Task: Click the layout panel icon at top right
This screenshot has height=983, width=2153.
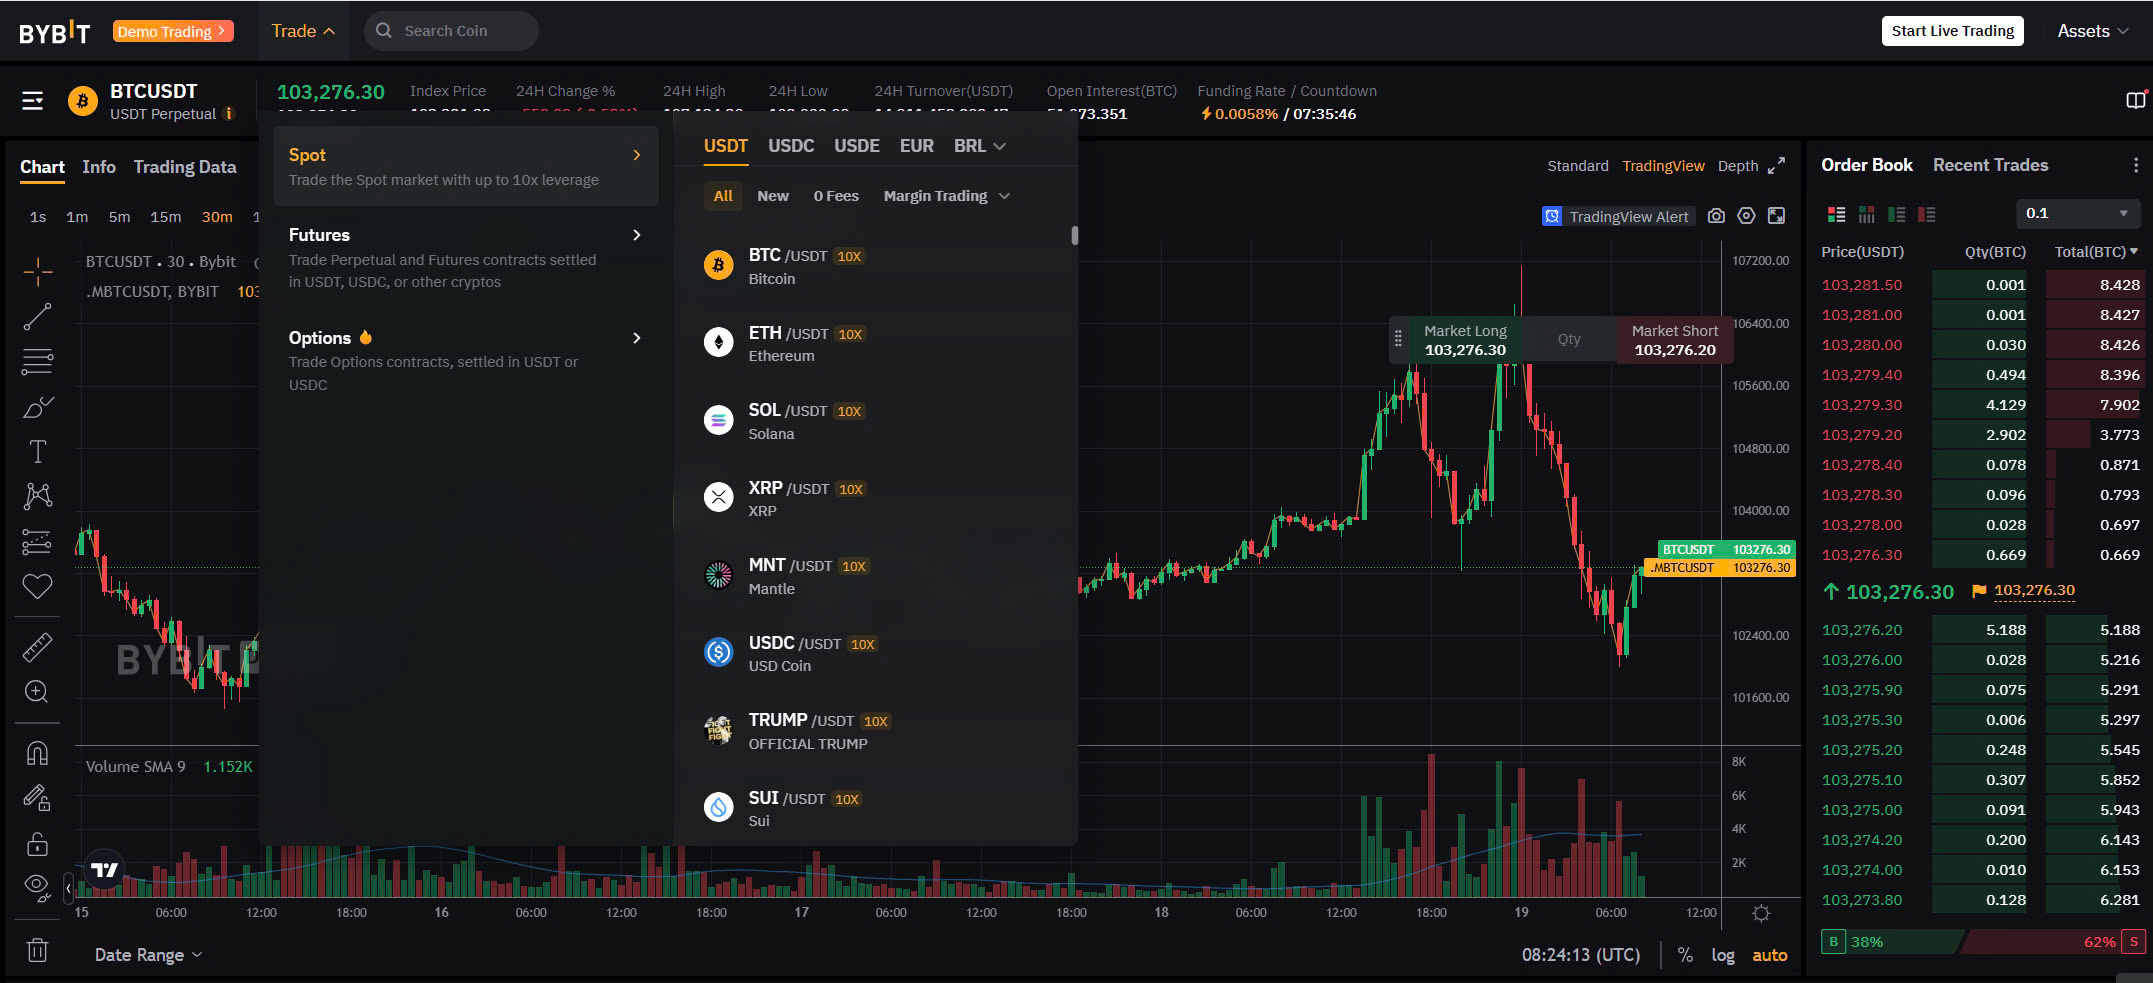Action: click(x=2136, y=101)
